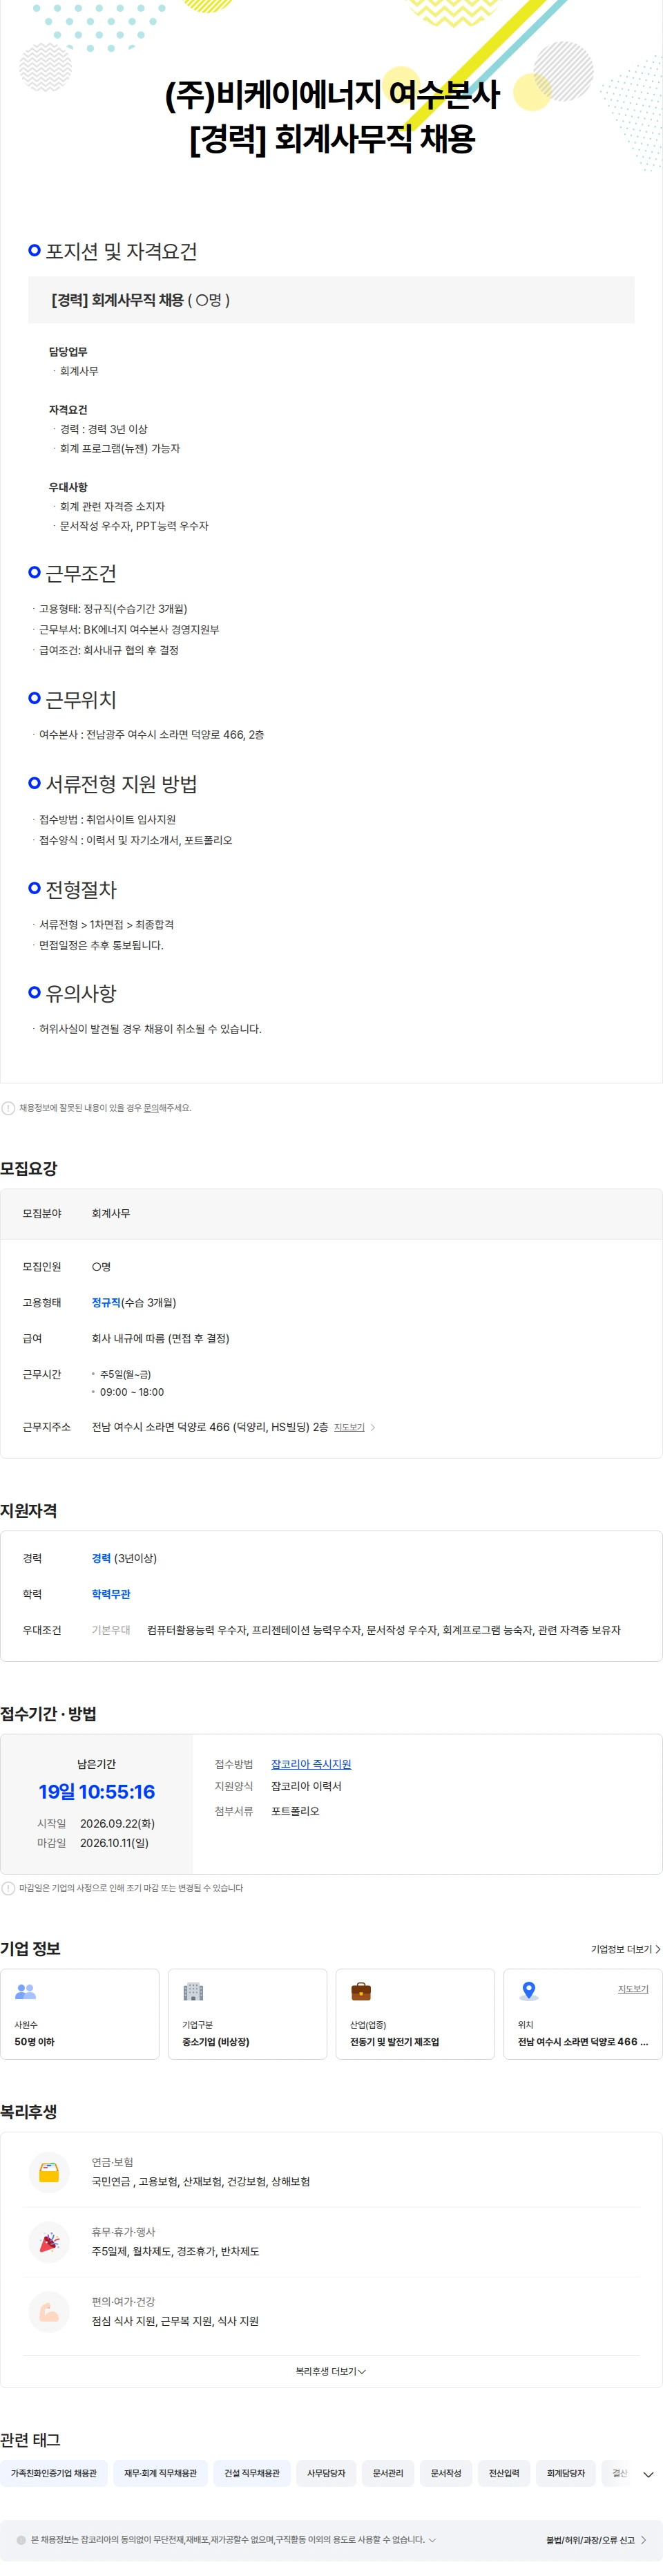This screenshot has width=663, height=2576.
Task: Click the 경력 qualification link
Action: click(x=101, y=1558)
